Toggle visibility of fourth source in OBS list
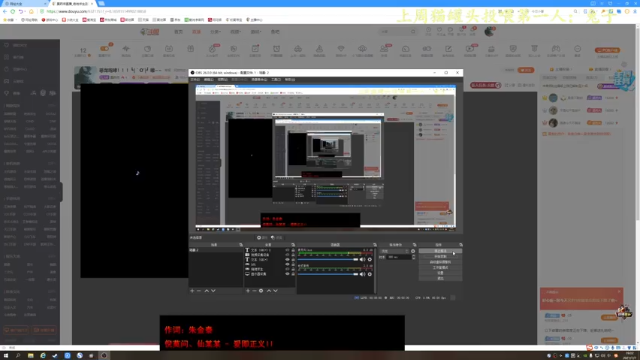Image resolution: width=640 pixels, height=360 pixels. pyautogui.click(x=287, y=264)
